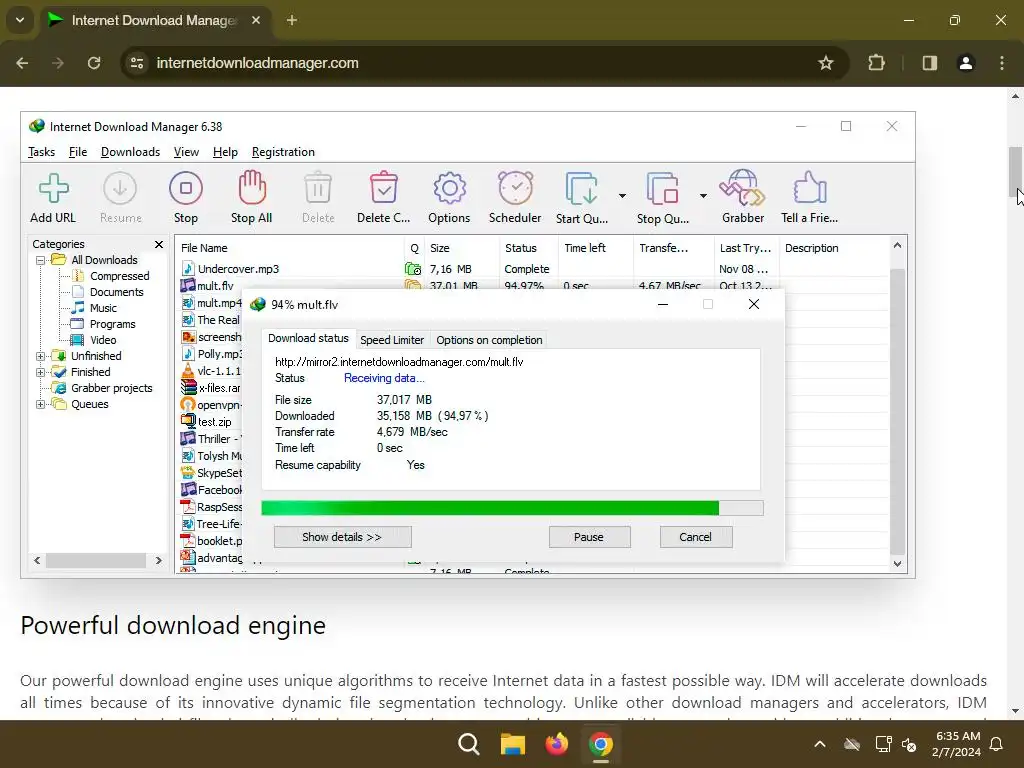This screenshot has height=768, width=1024.
Task: Click the Delete trash icon
Action: (x=318, y=188)
